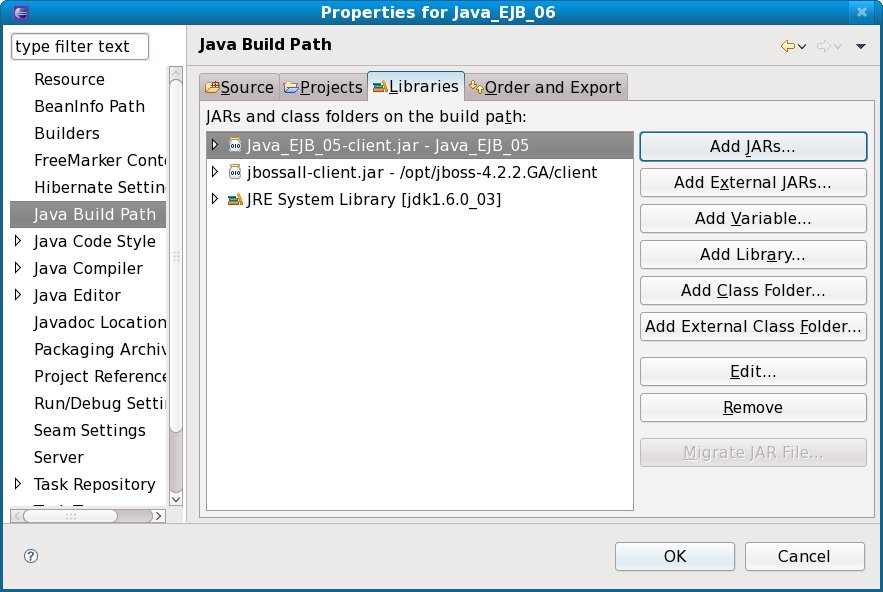Click the help question mark icon
Screen dimensions: 883x592
pos(30,556)
